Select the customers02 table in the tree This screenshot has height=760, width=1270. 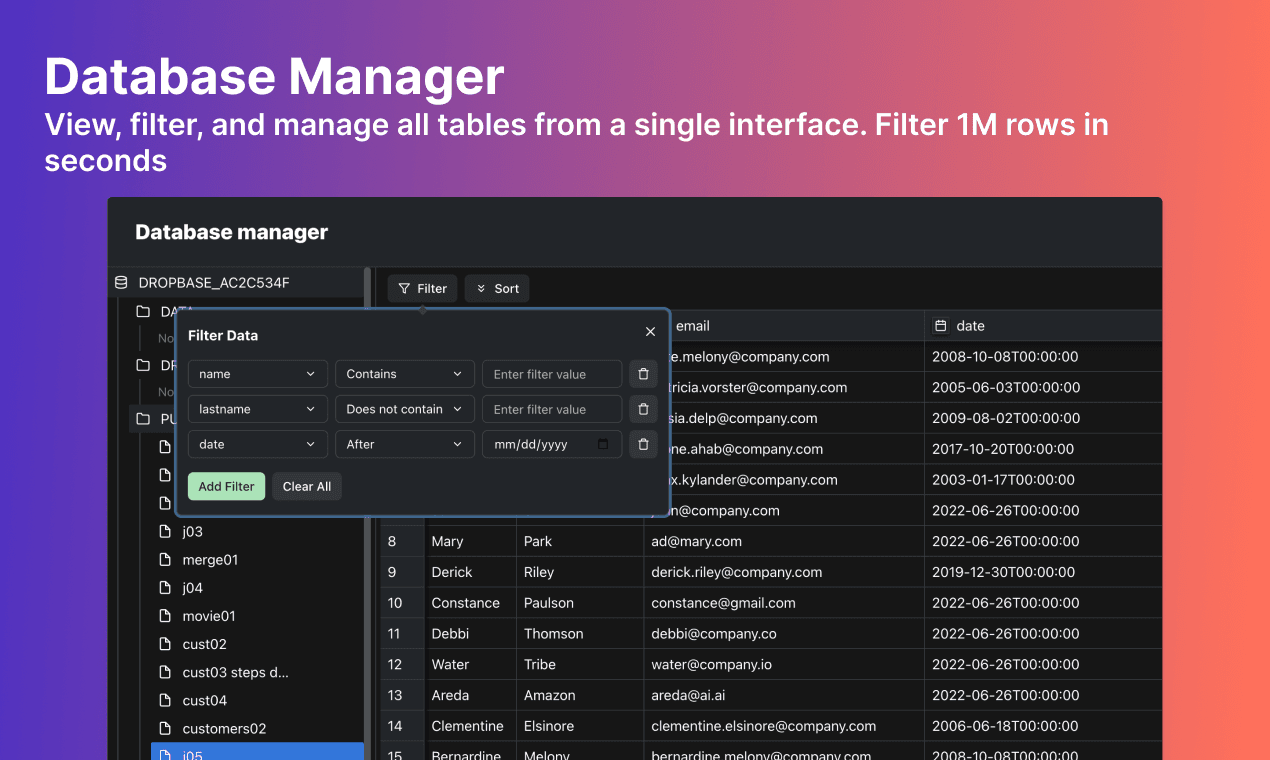[257, 728]
